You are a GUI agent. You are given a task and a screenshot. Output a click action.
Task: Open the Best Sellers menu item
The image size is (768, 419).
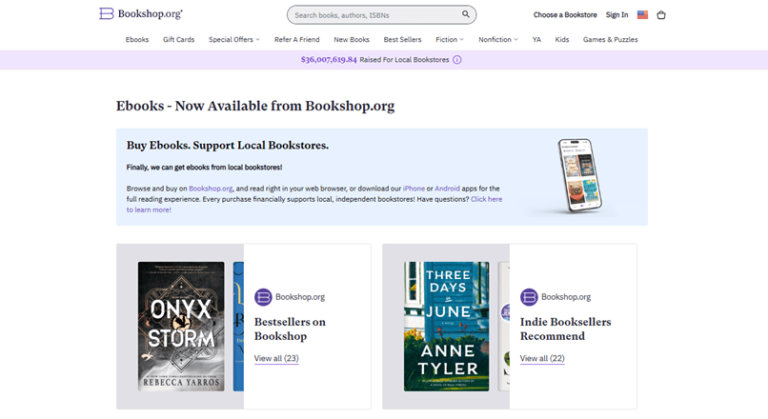(403, 40)
